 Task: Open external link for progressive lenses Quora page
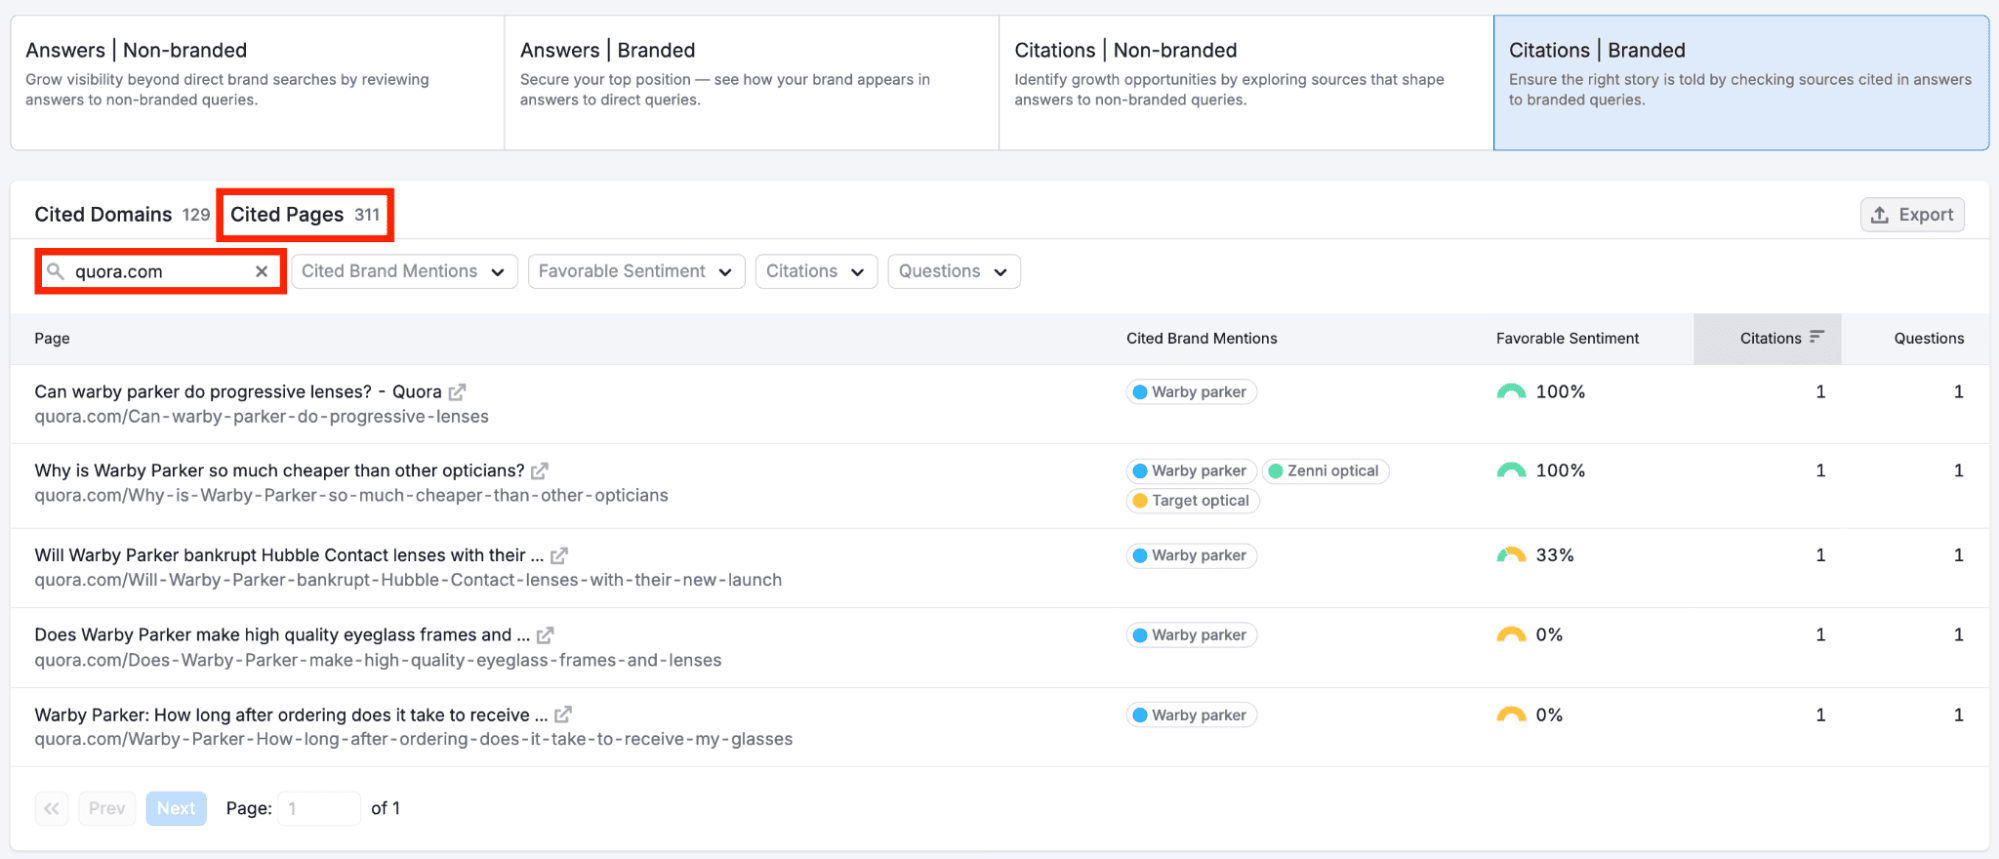(x=457, y=392)
